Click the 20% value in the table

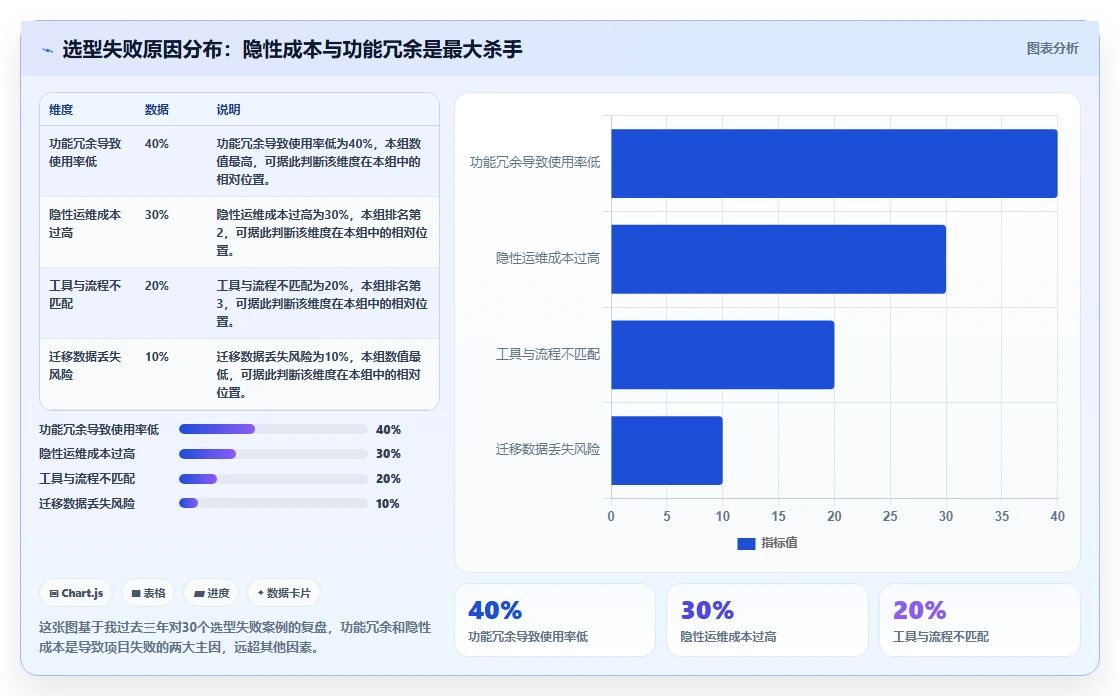coord(156,286)
